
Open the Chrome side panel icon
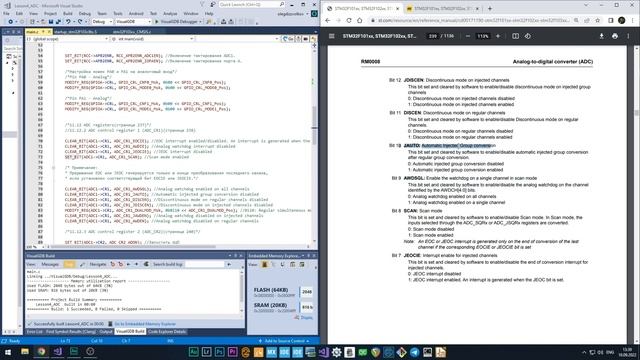point(611,20)
